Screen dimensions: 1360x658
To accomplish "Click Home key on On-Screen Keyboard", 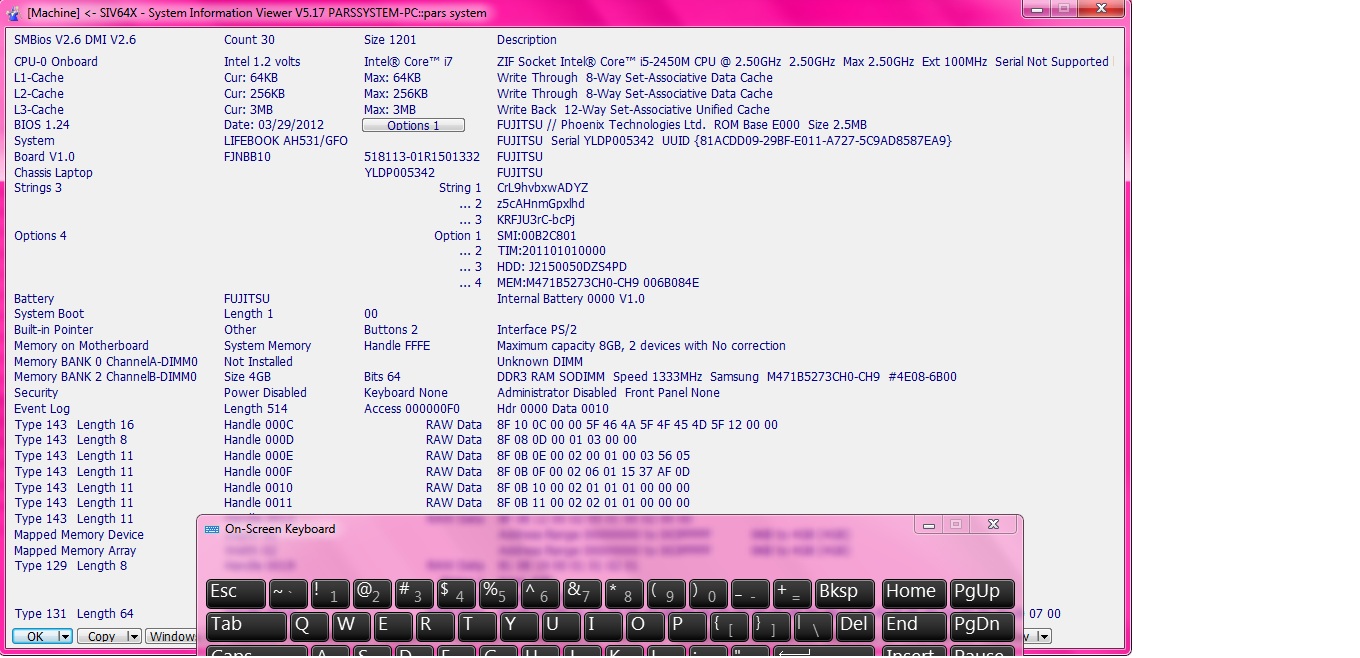I will (x=914, y=593).
